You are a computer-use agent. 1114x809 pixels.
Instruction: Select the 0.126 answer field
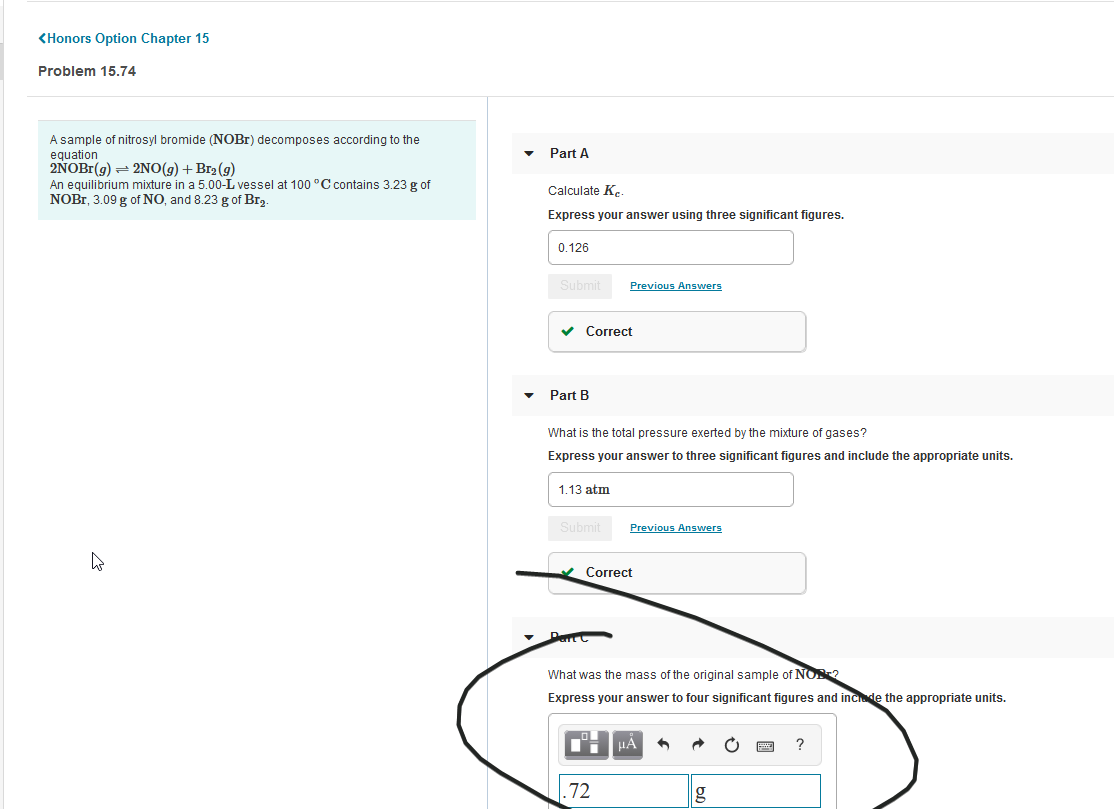pyautogui.click(x=670, y=247)
